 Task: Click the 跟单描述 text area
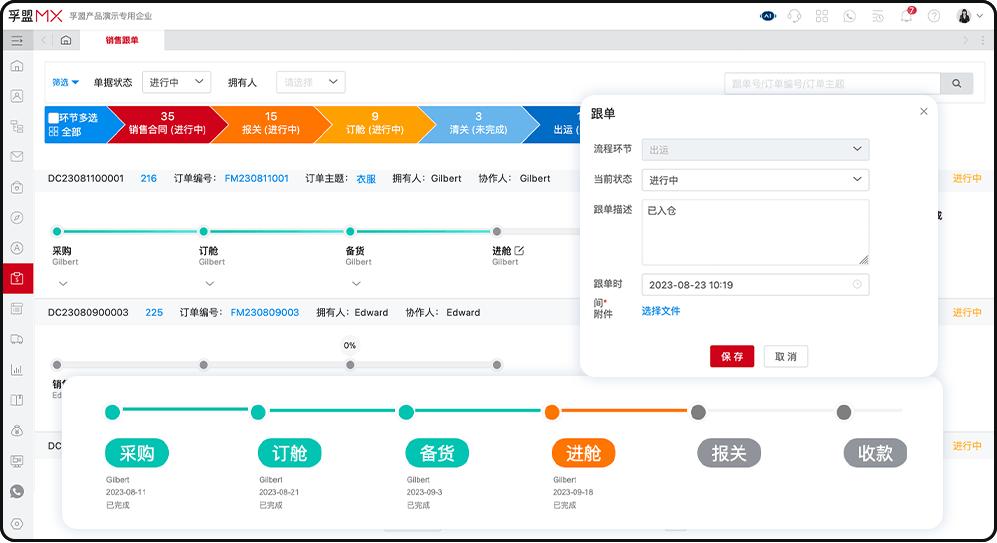coord(755,232)
